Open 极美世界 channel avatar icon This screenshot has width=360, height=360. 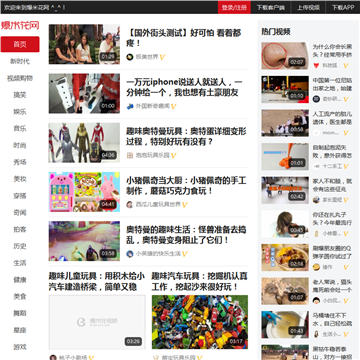[x=130, y=57]
